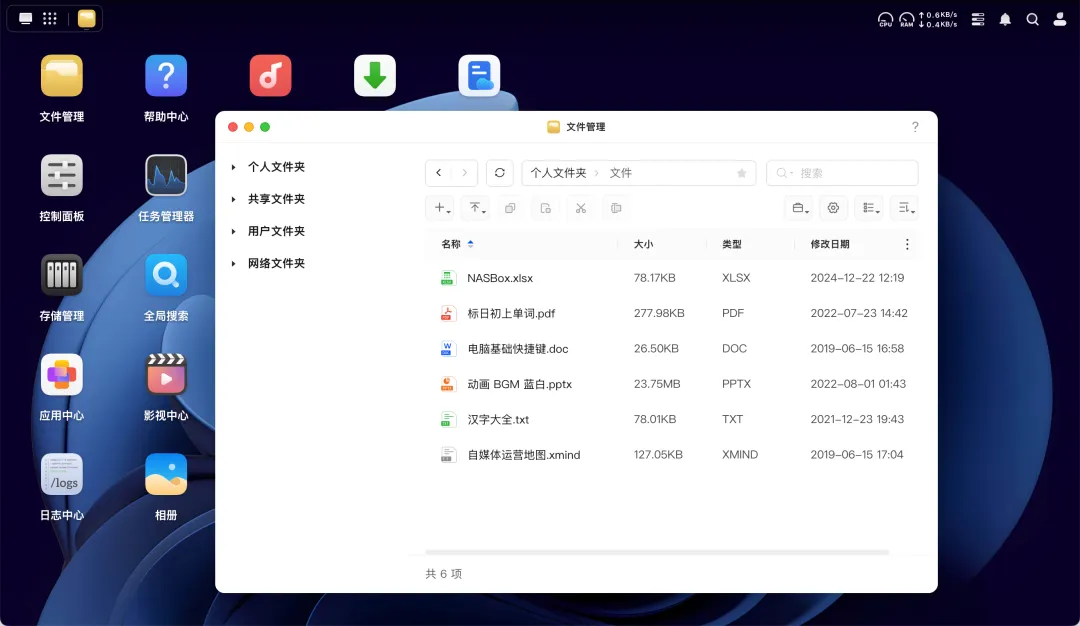Image resolution: width=1080 pixels, height=626 pixels.
Task: Refresh the current folder listing
Action: click(500, 173)
